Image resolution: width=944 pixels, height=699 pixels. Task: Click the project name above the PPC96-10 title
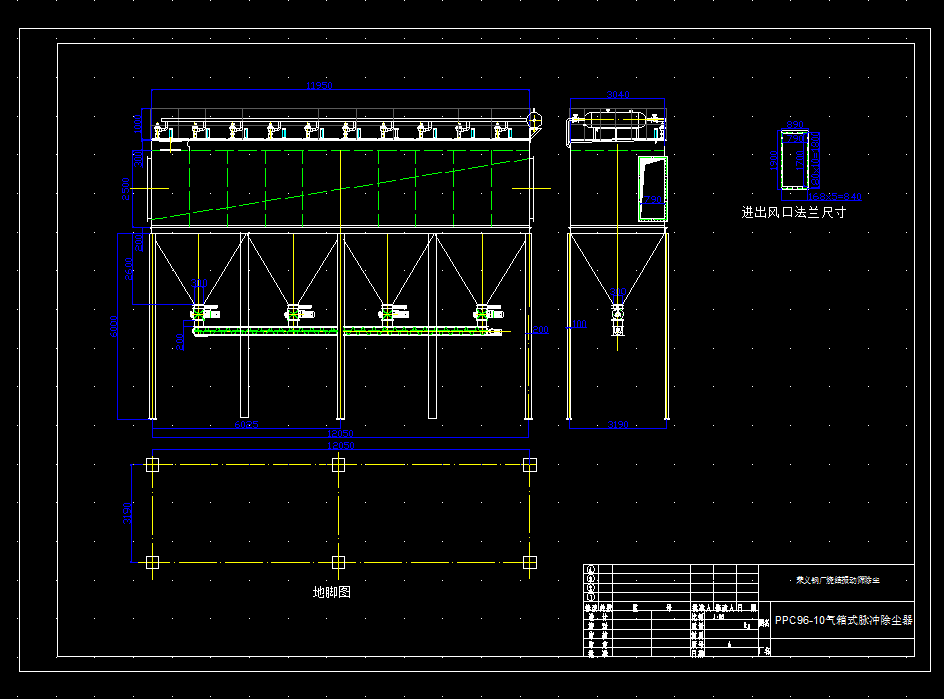pyautogui.click(x=837, y=580)
